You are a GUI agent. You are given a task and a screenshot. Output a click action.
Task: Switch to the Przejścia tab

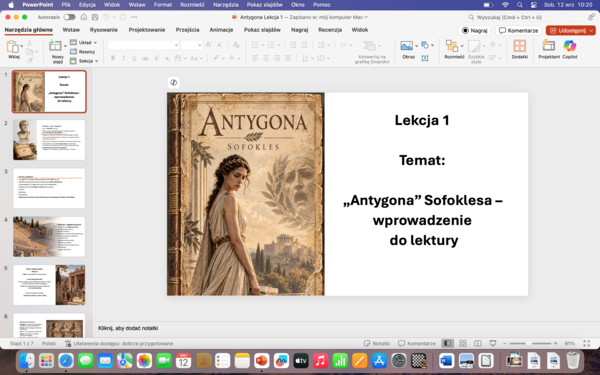coord(188,30)
